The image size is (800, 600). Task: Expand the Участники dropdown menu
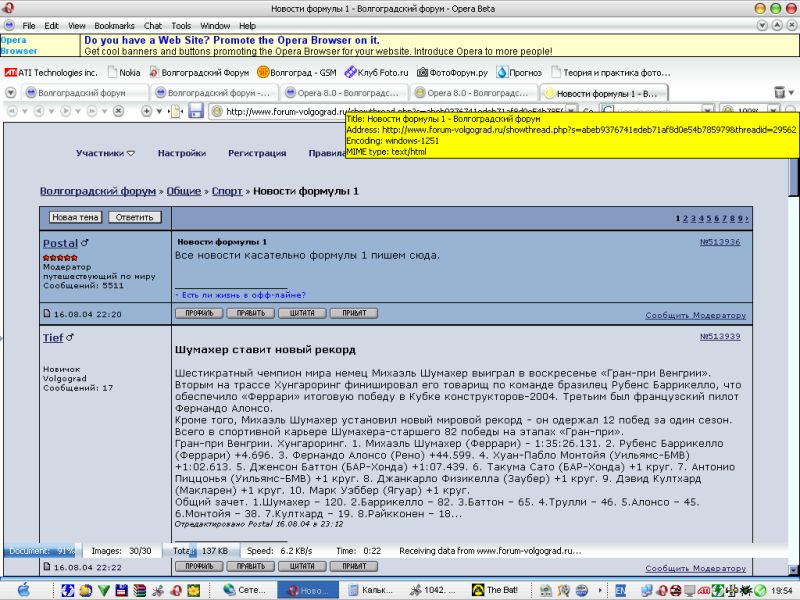point(105,153)
